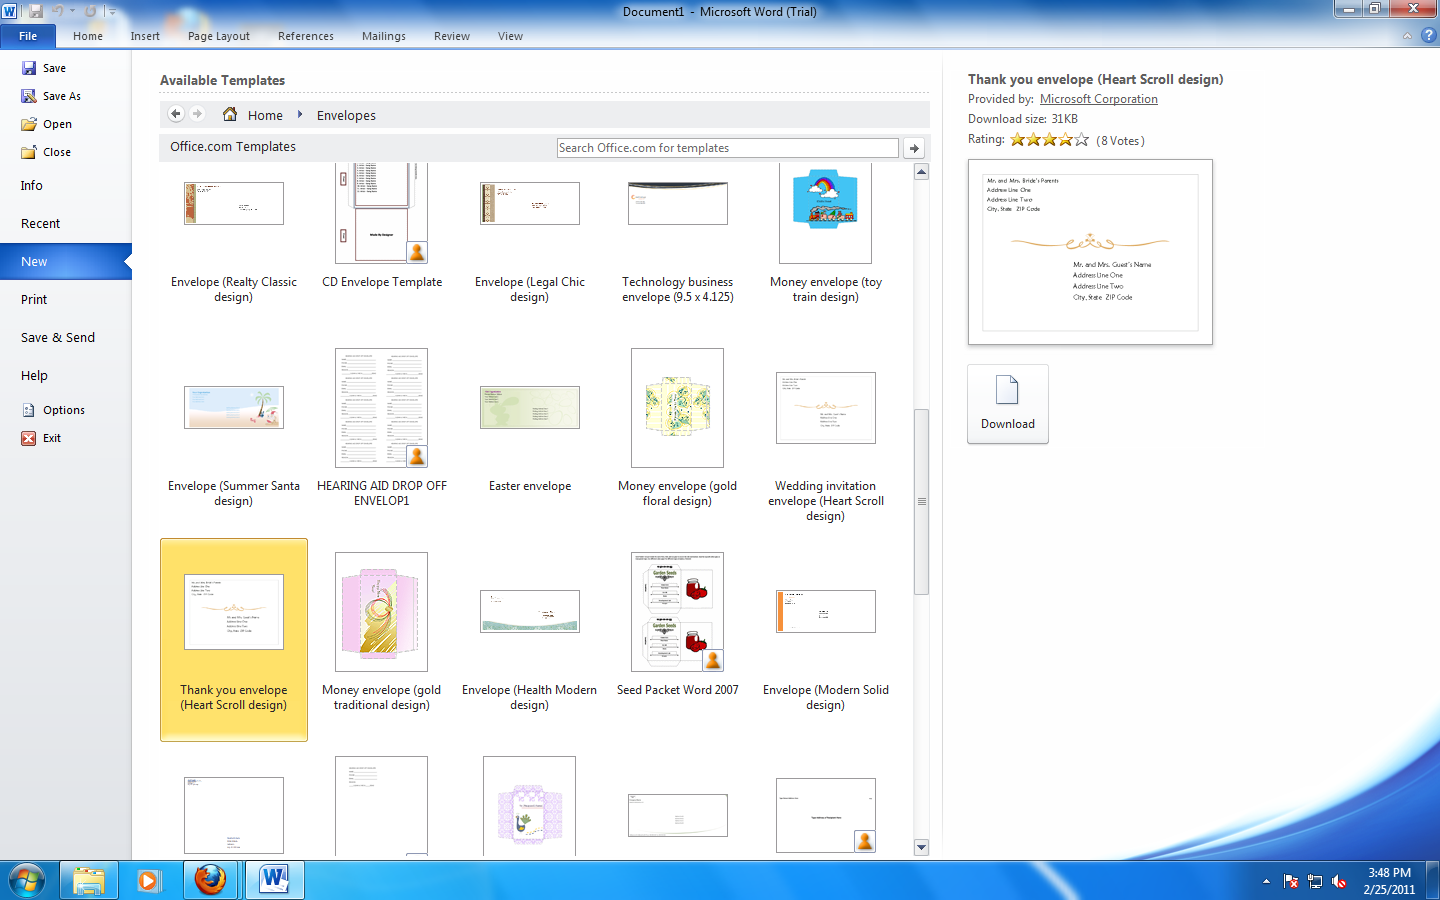Click the Download template button

click(1008, 404)
